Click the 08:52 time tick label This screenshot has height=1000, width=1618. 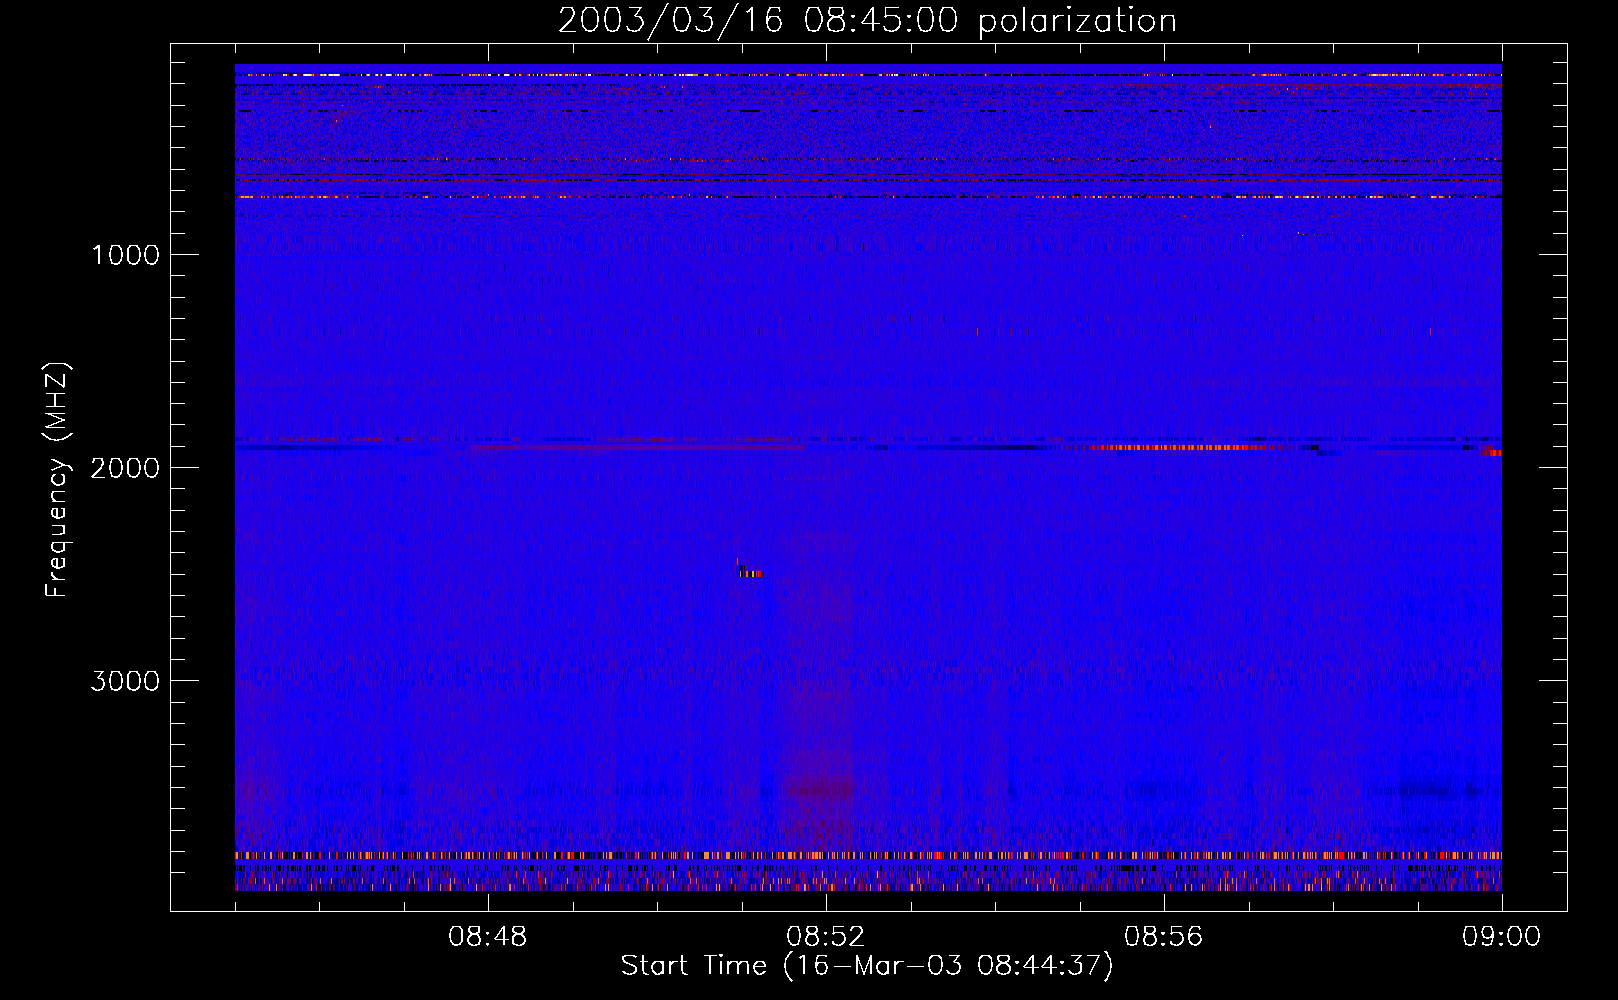826,937
